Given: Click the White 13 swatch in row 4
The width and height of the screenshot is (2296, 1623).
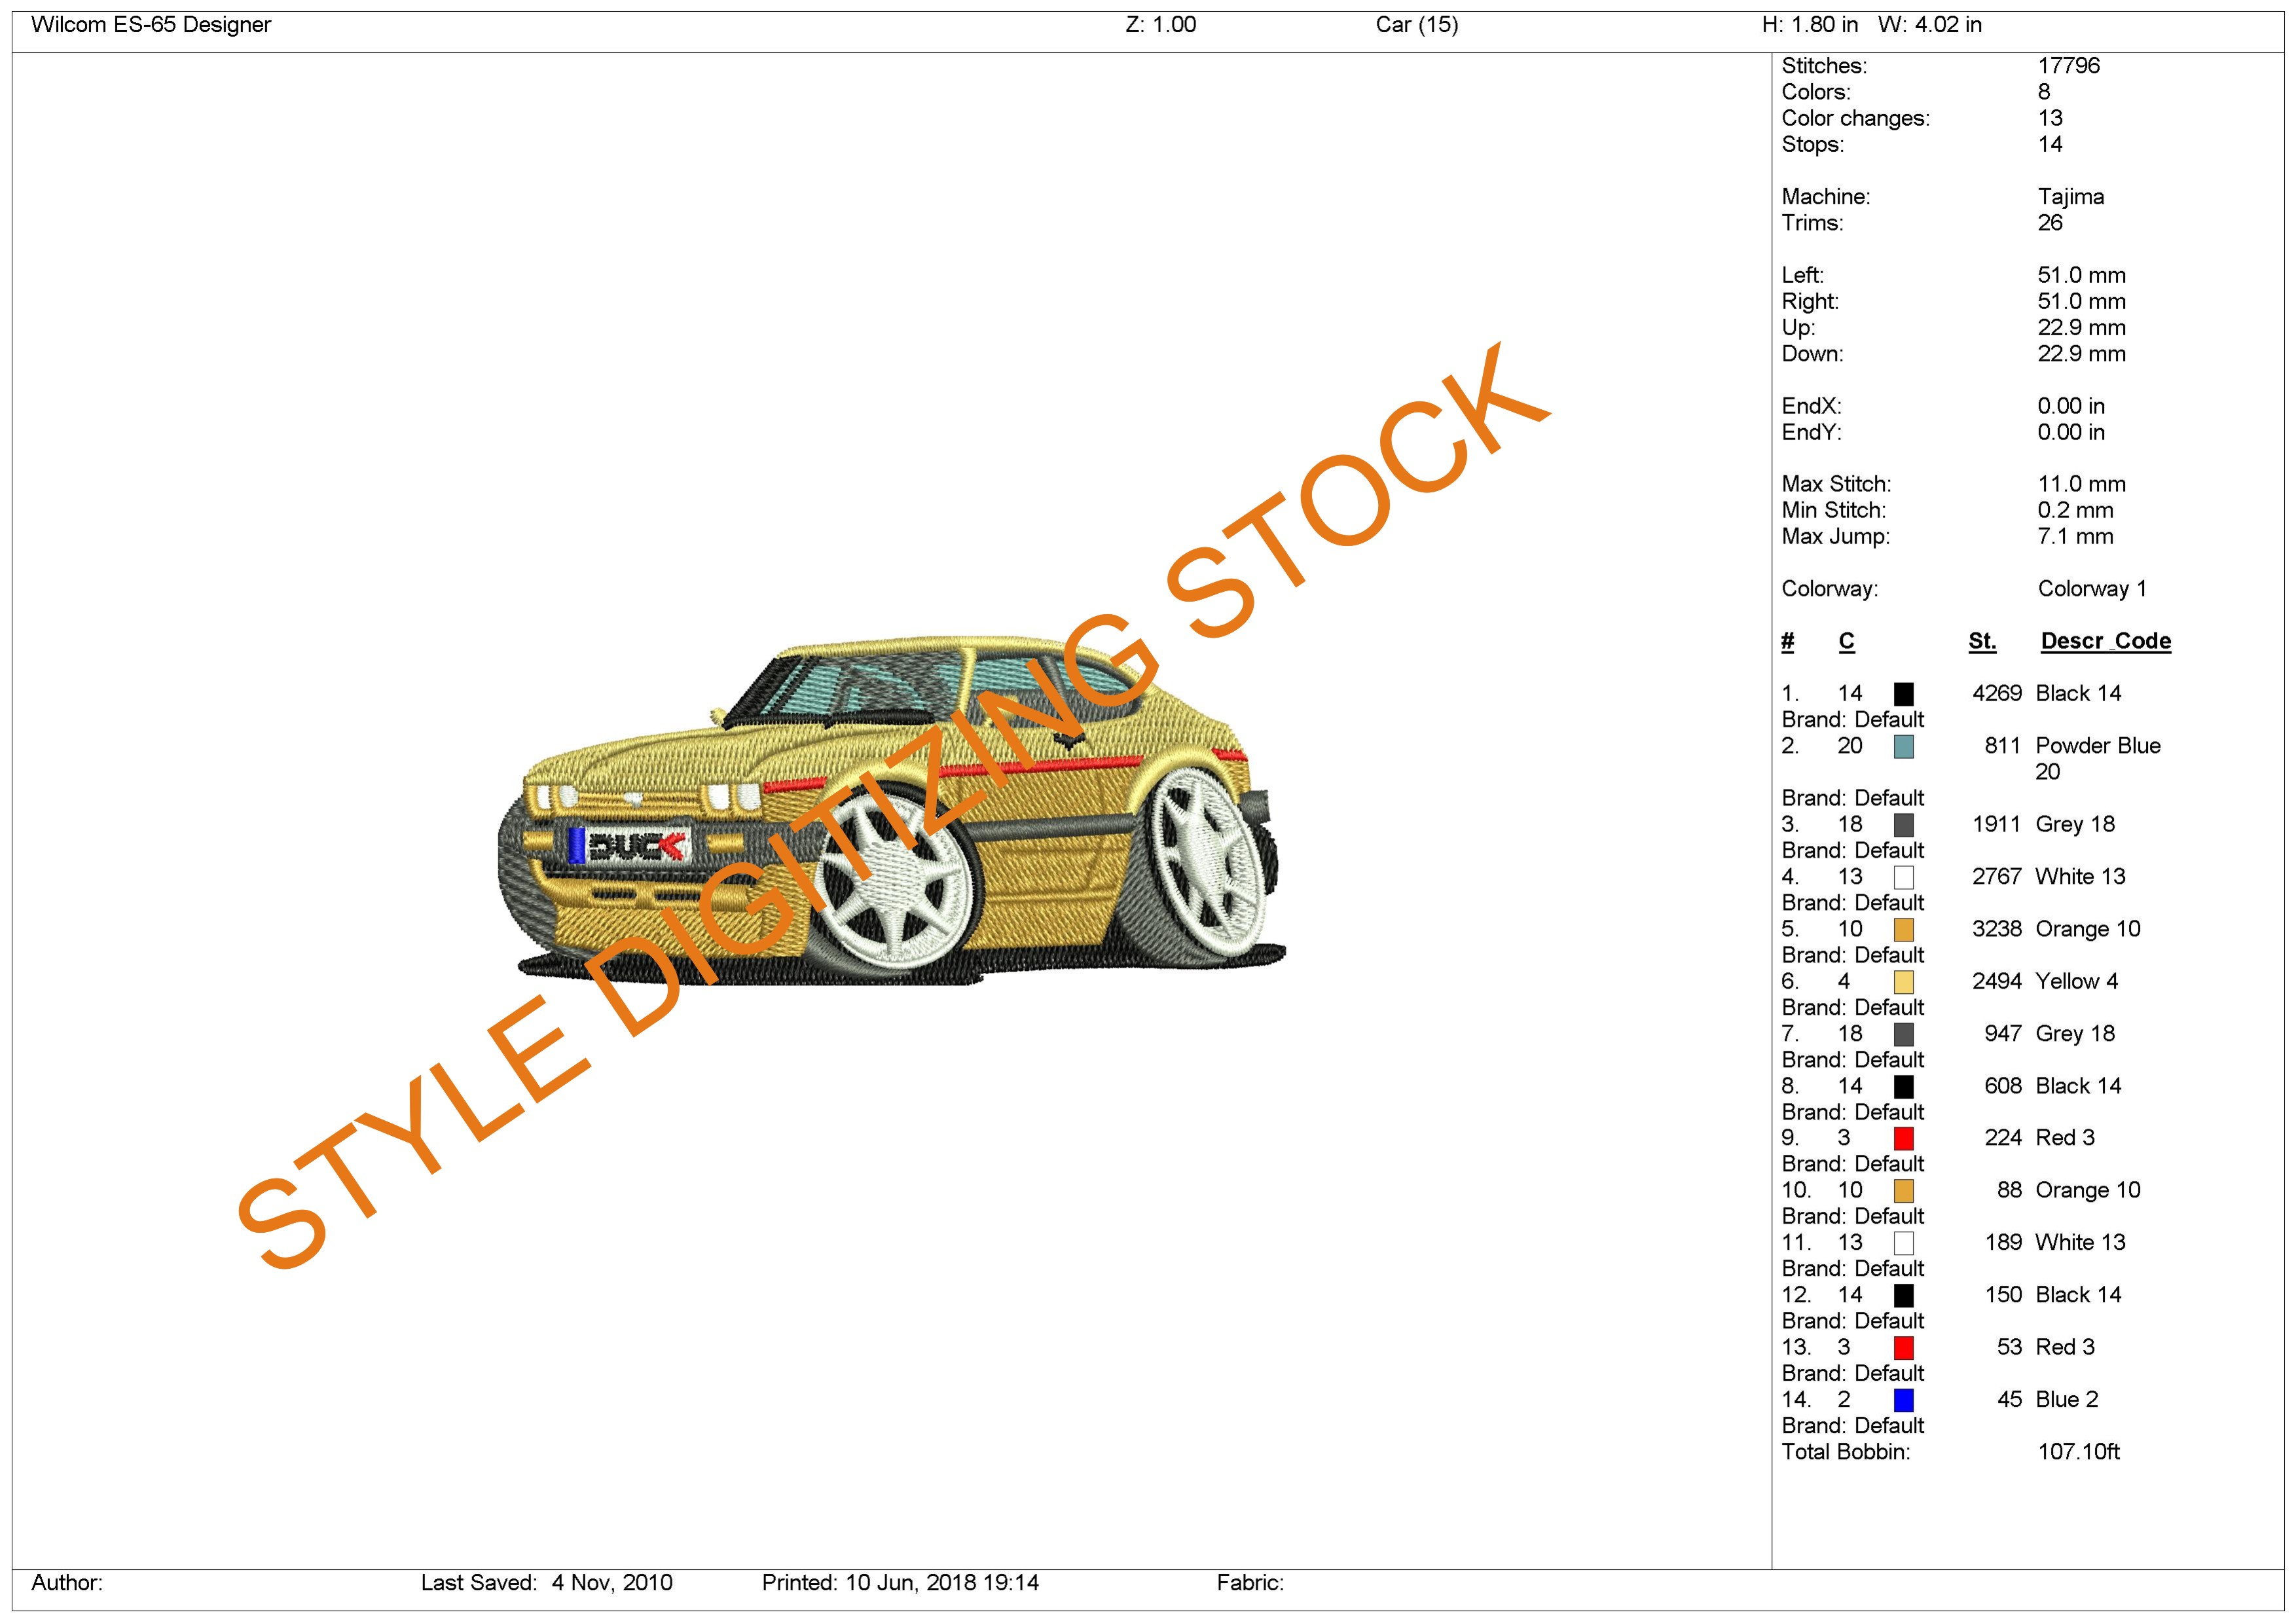Looking at the screenshot, I should tap(1903, 878).
